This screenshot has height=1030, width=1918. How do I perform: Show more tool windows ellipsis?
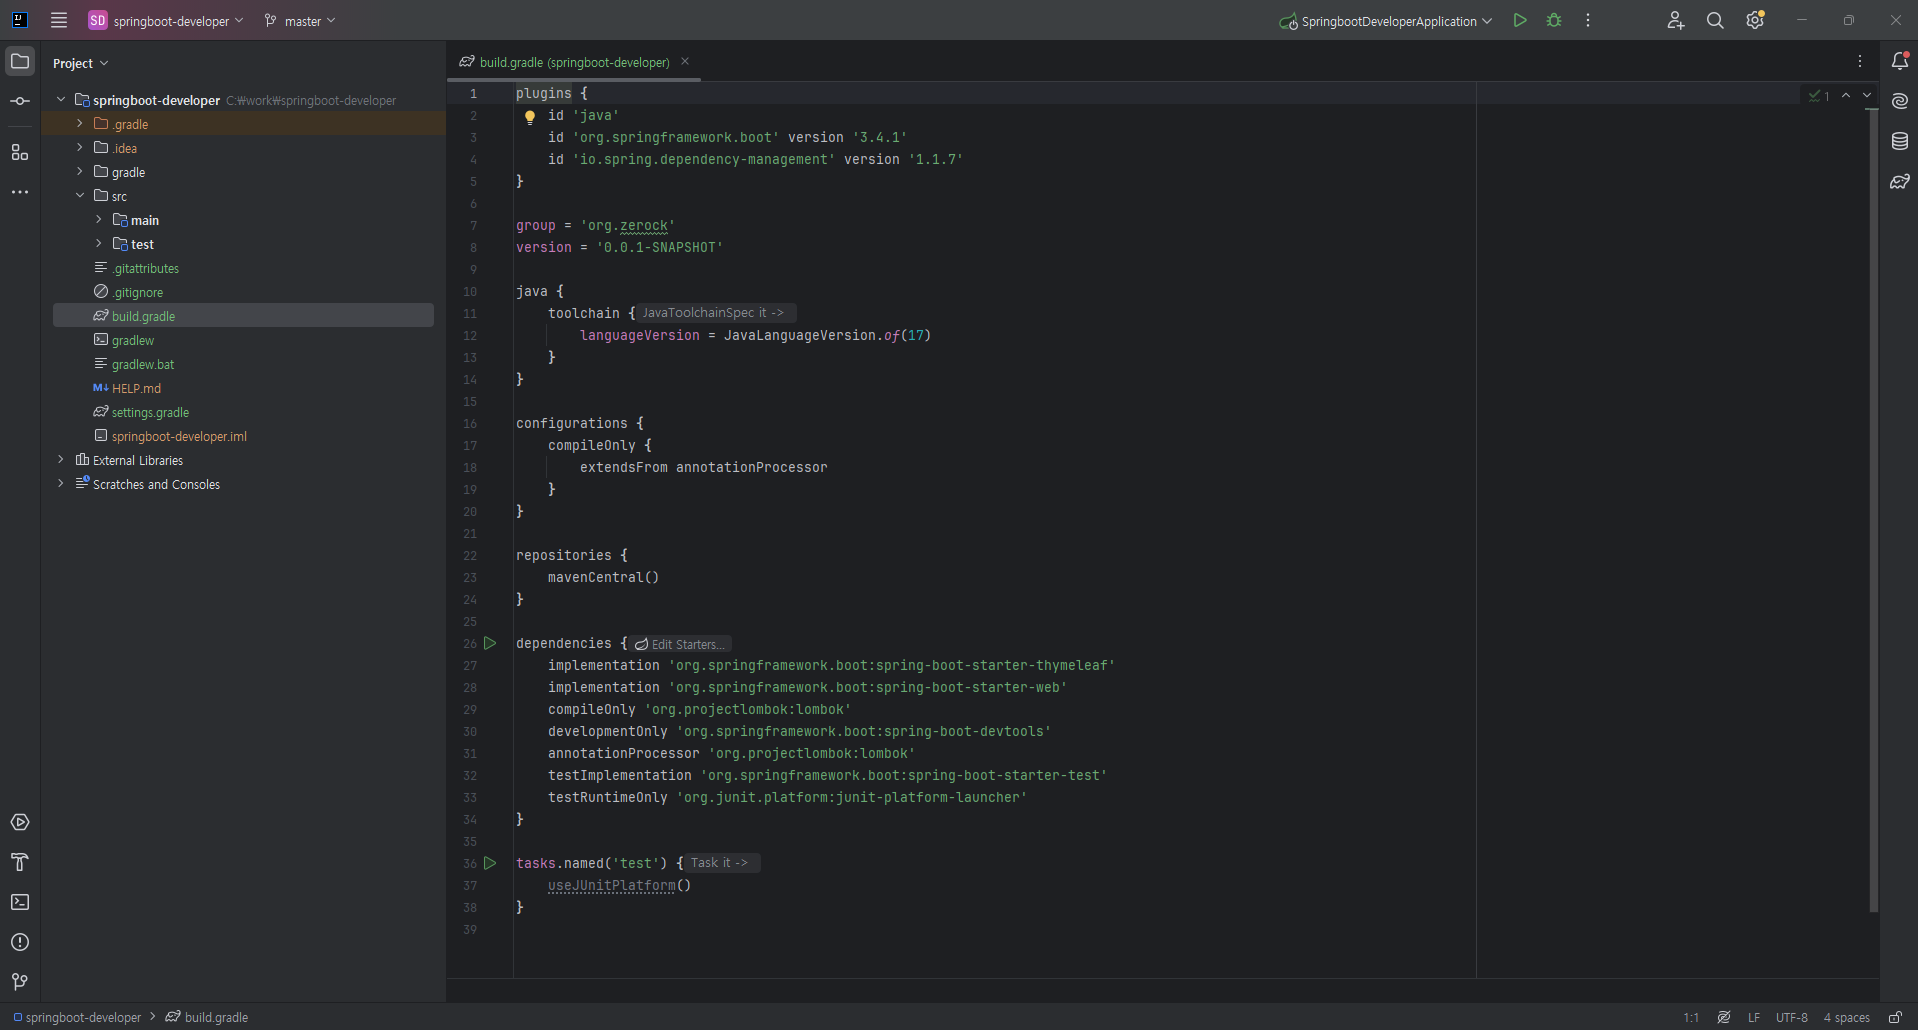point(20,192)
